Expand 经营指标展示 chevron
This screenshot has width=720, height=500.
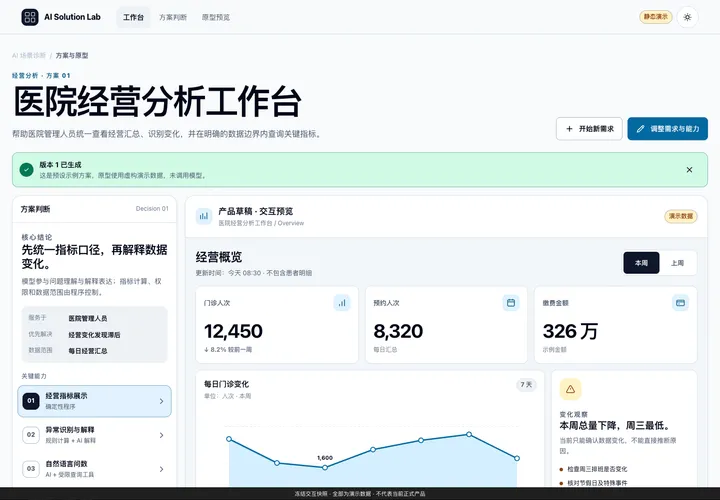pos(161,401)
